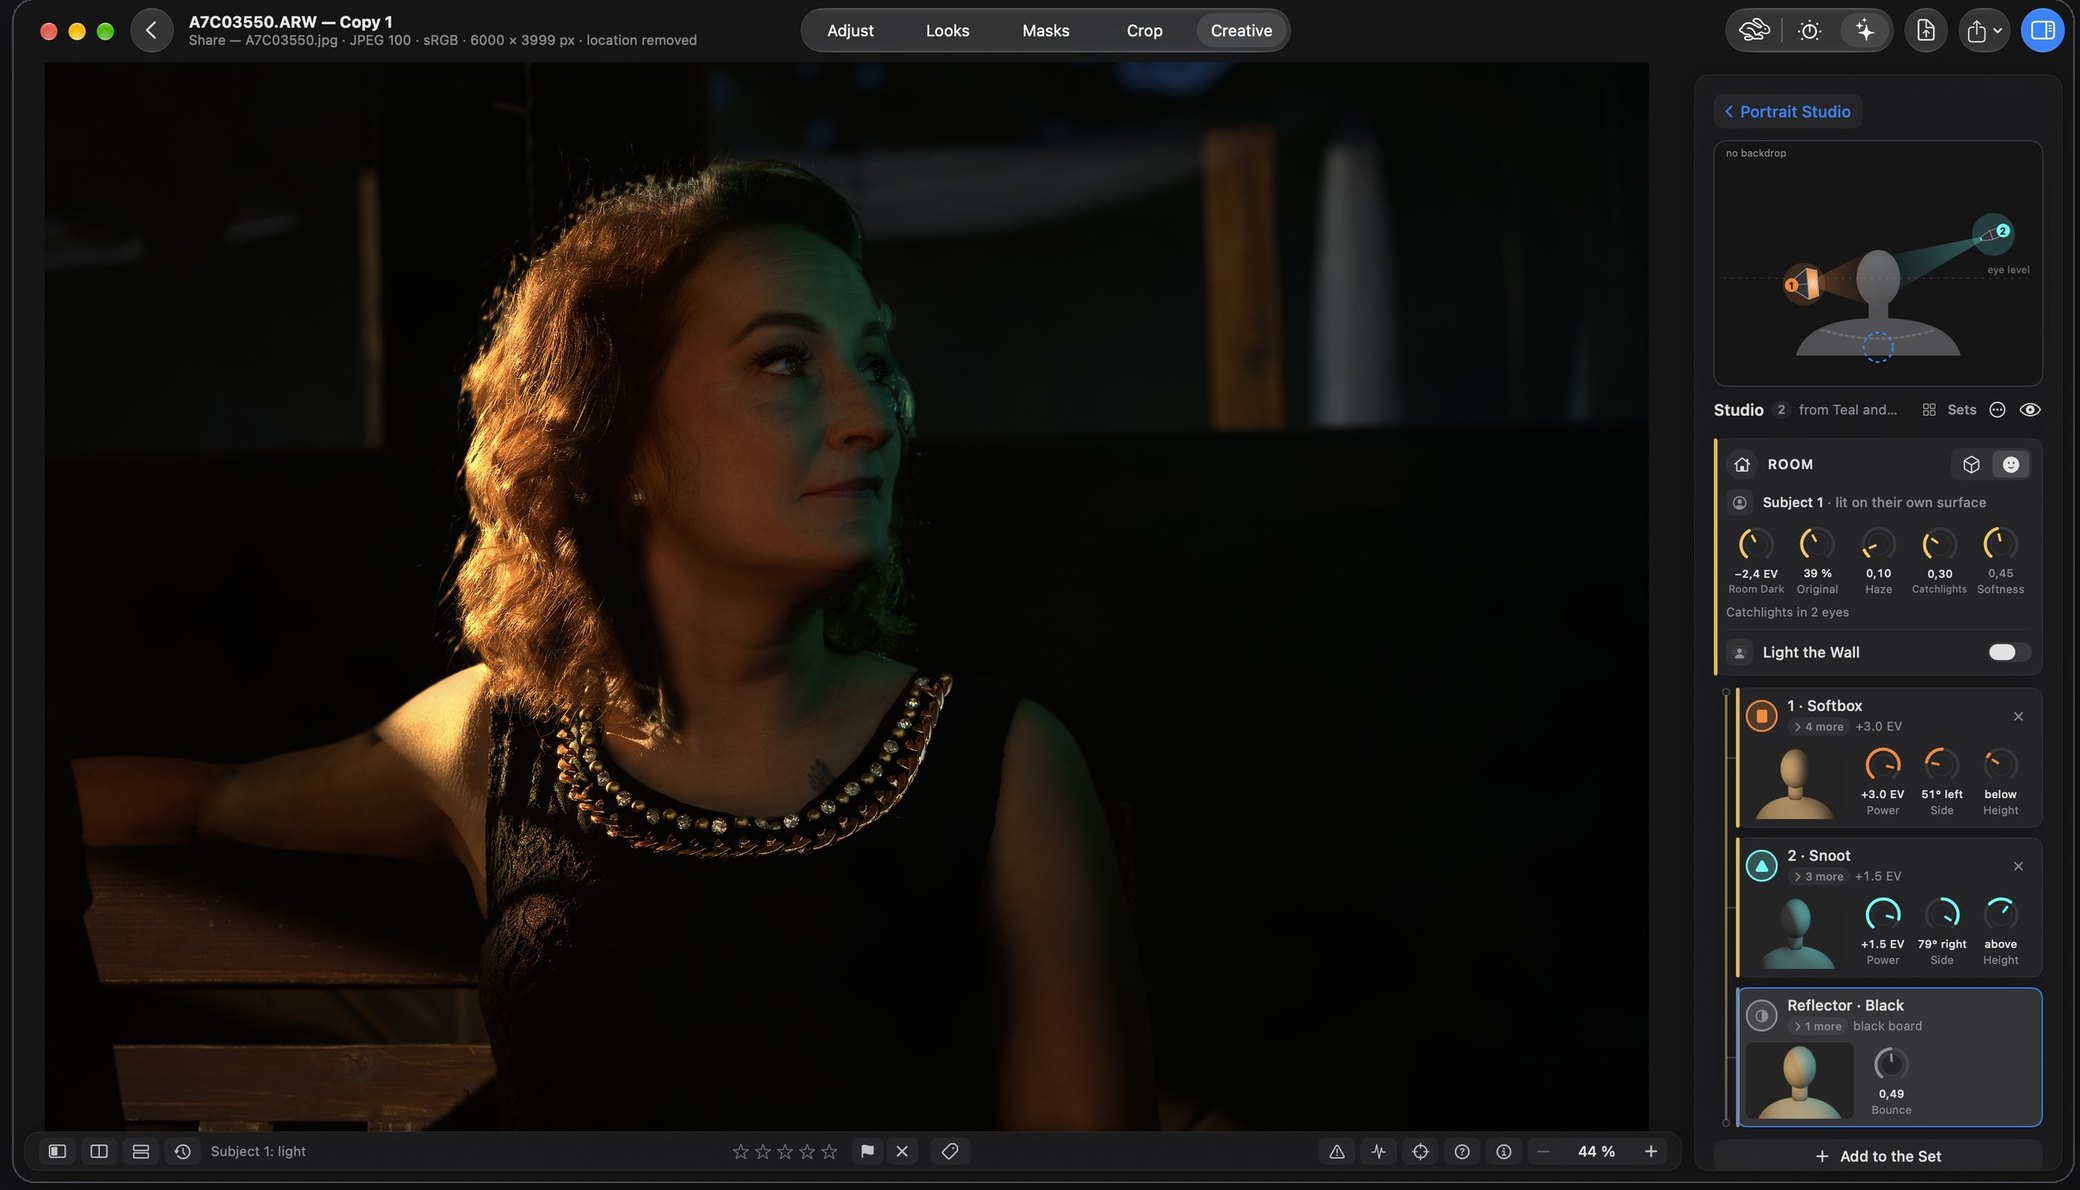Open the Studio more options ellipsis
Screen dimensions: 2080x1190
coord(1997,410)
